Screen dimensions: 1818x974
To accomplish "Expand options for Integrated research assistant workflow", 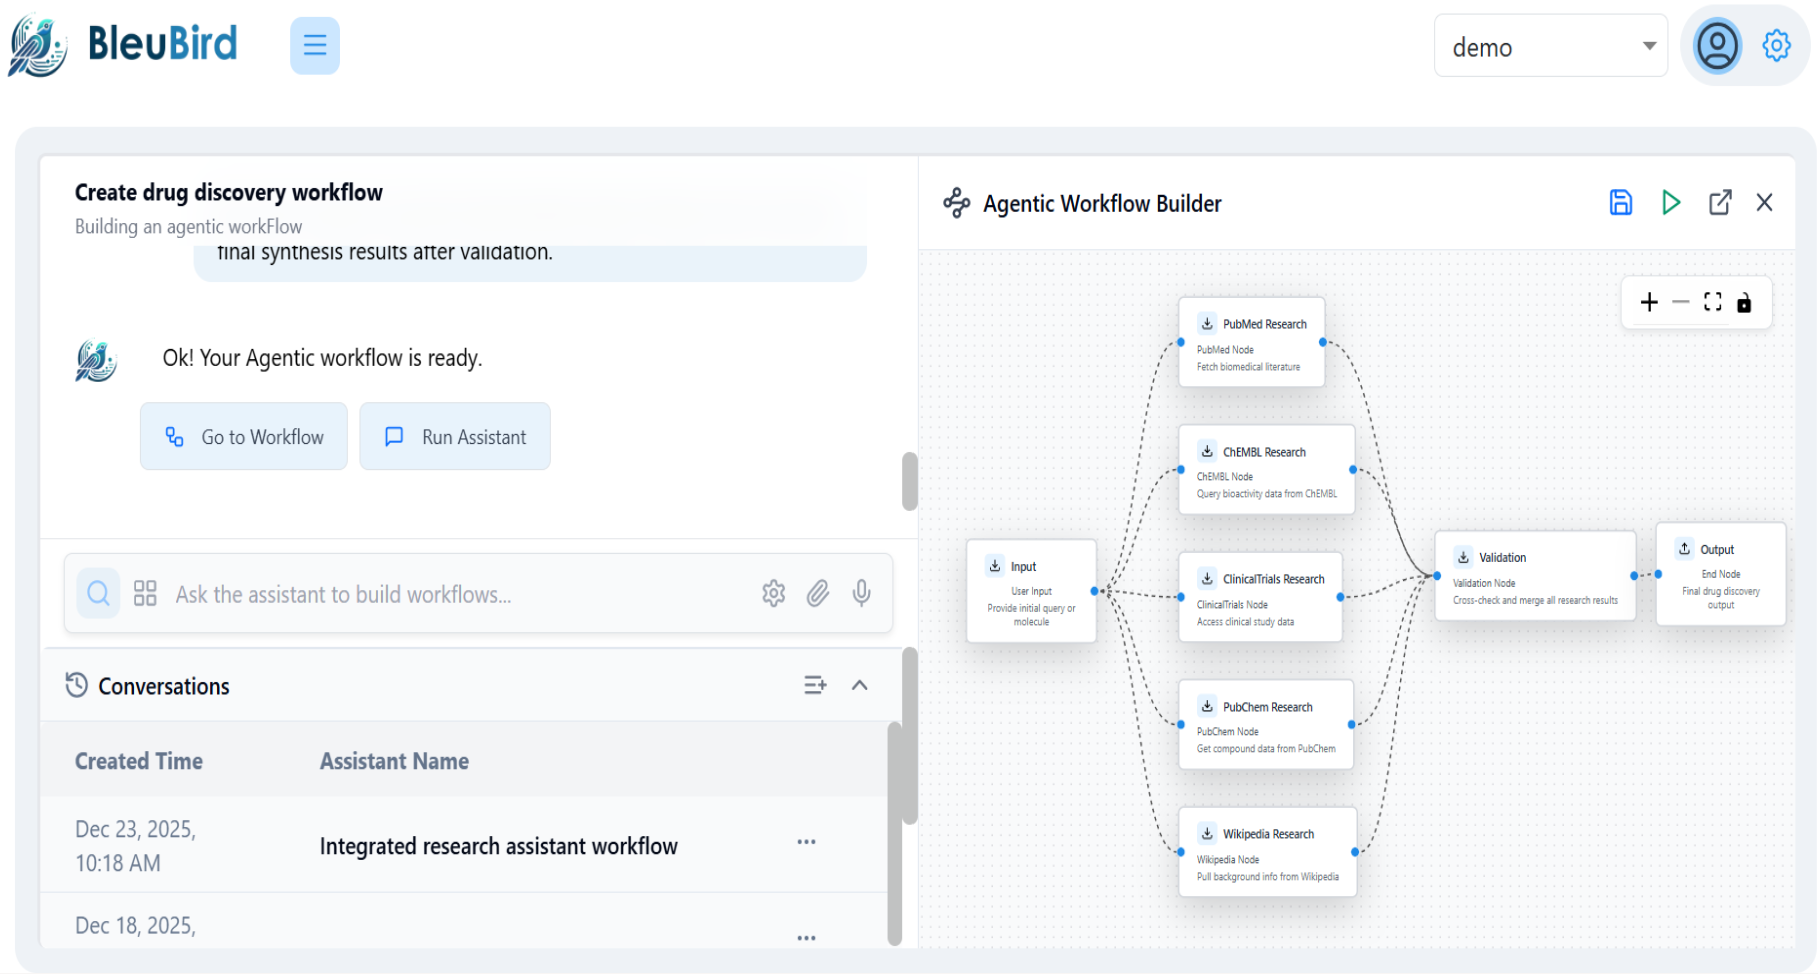I will click(806, 842).
